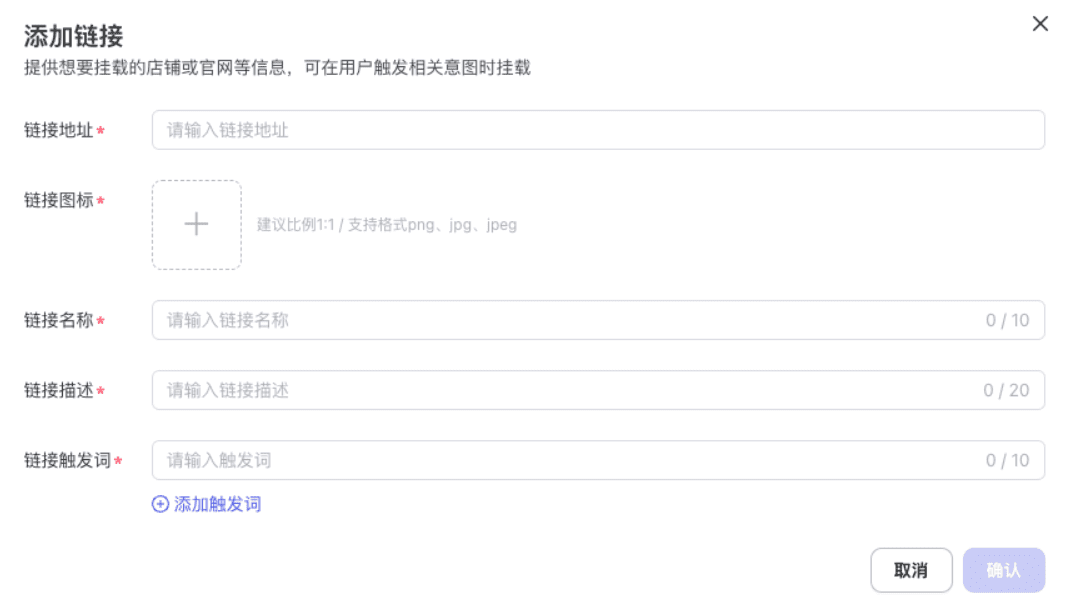This screenshot has height=606, width=1065.
Task: Close the 添加链接 dialog
Action: [x=1040, y=24]
